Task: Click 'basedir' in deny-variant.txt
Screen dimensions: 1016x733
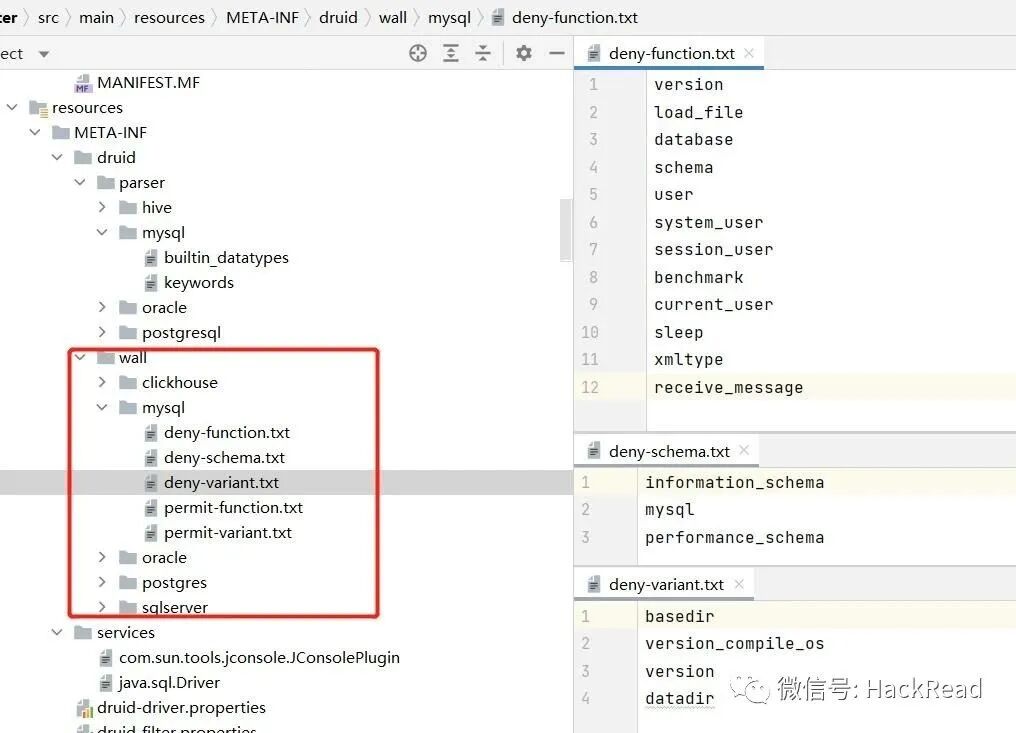Action: (679, 616)
